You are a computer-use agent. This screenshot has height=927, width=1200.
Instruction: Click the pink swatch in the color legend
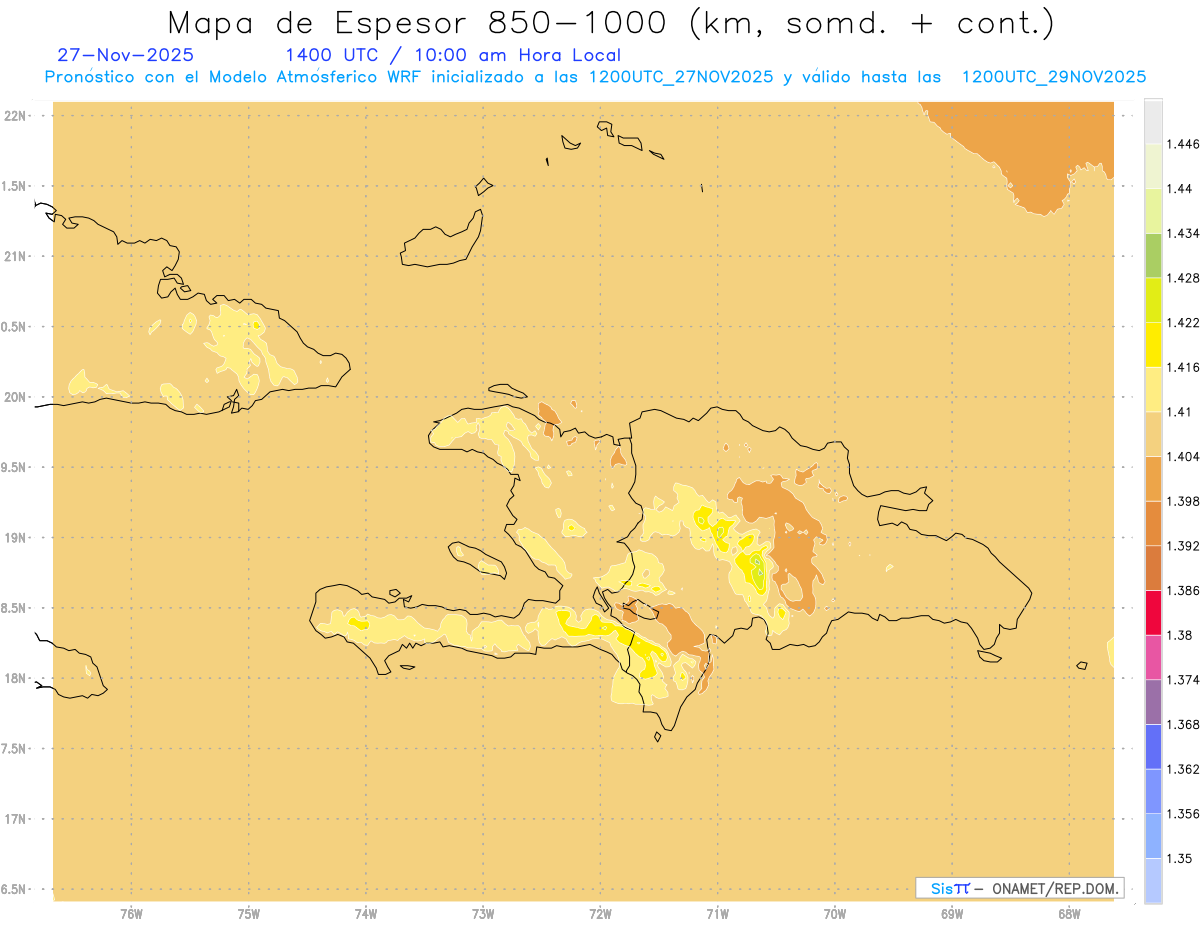[x=1153, y=657]
